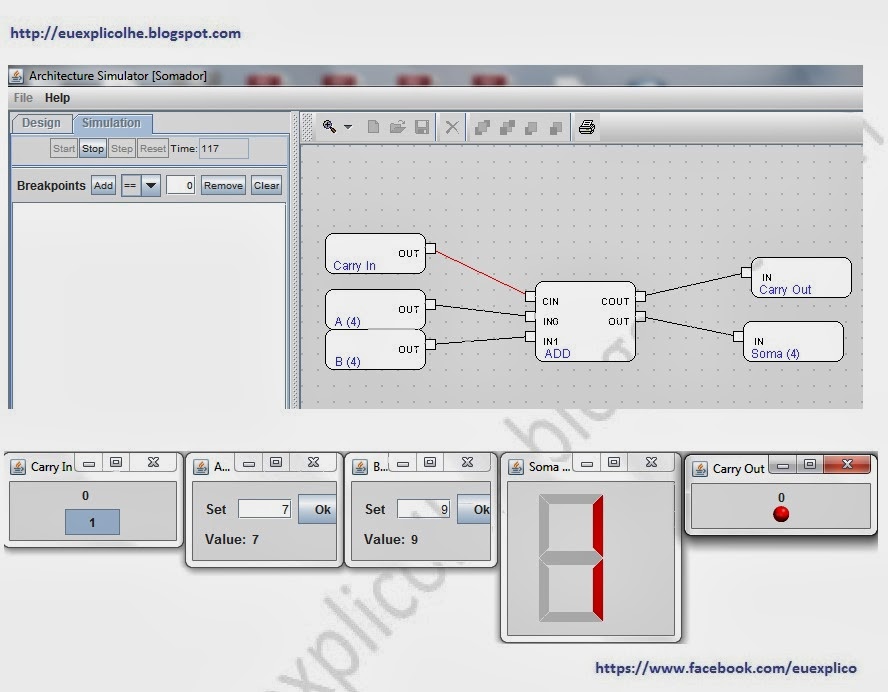
Task: Click the first group arrangement icon
Action: pyautogui.click(x=481, y=126)
